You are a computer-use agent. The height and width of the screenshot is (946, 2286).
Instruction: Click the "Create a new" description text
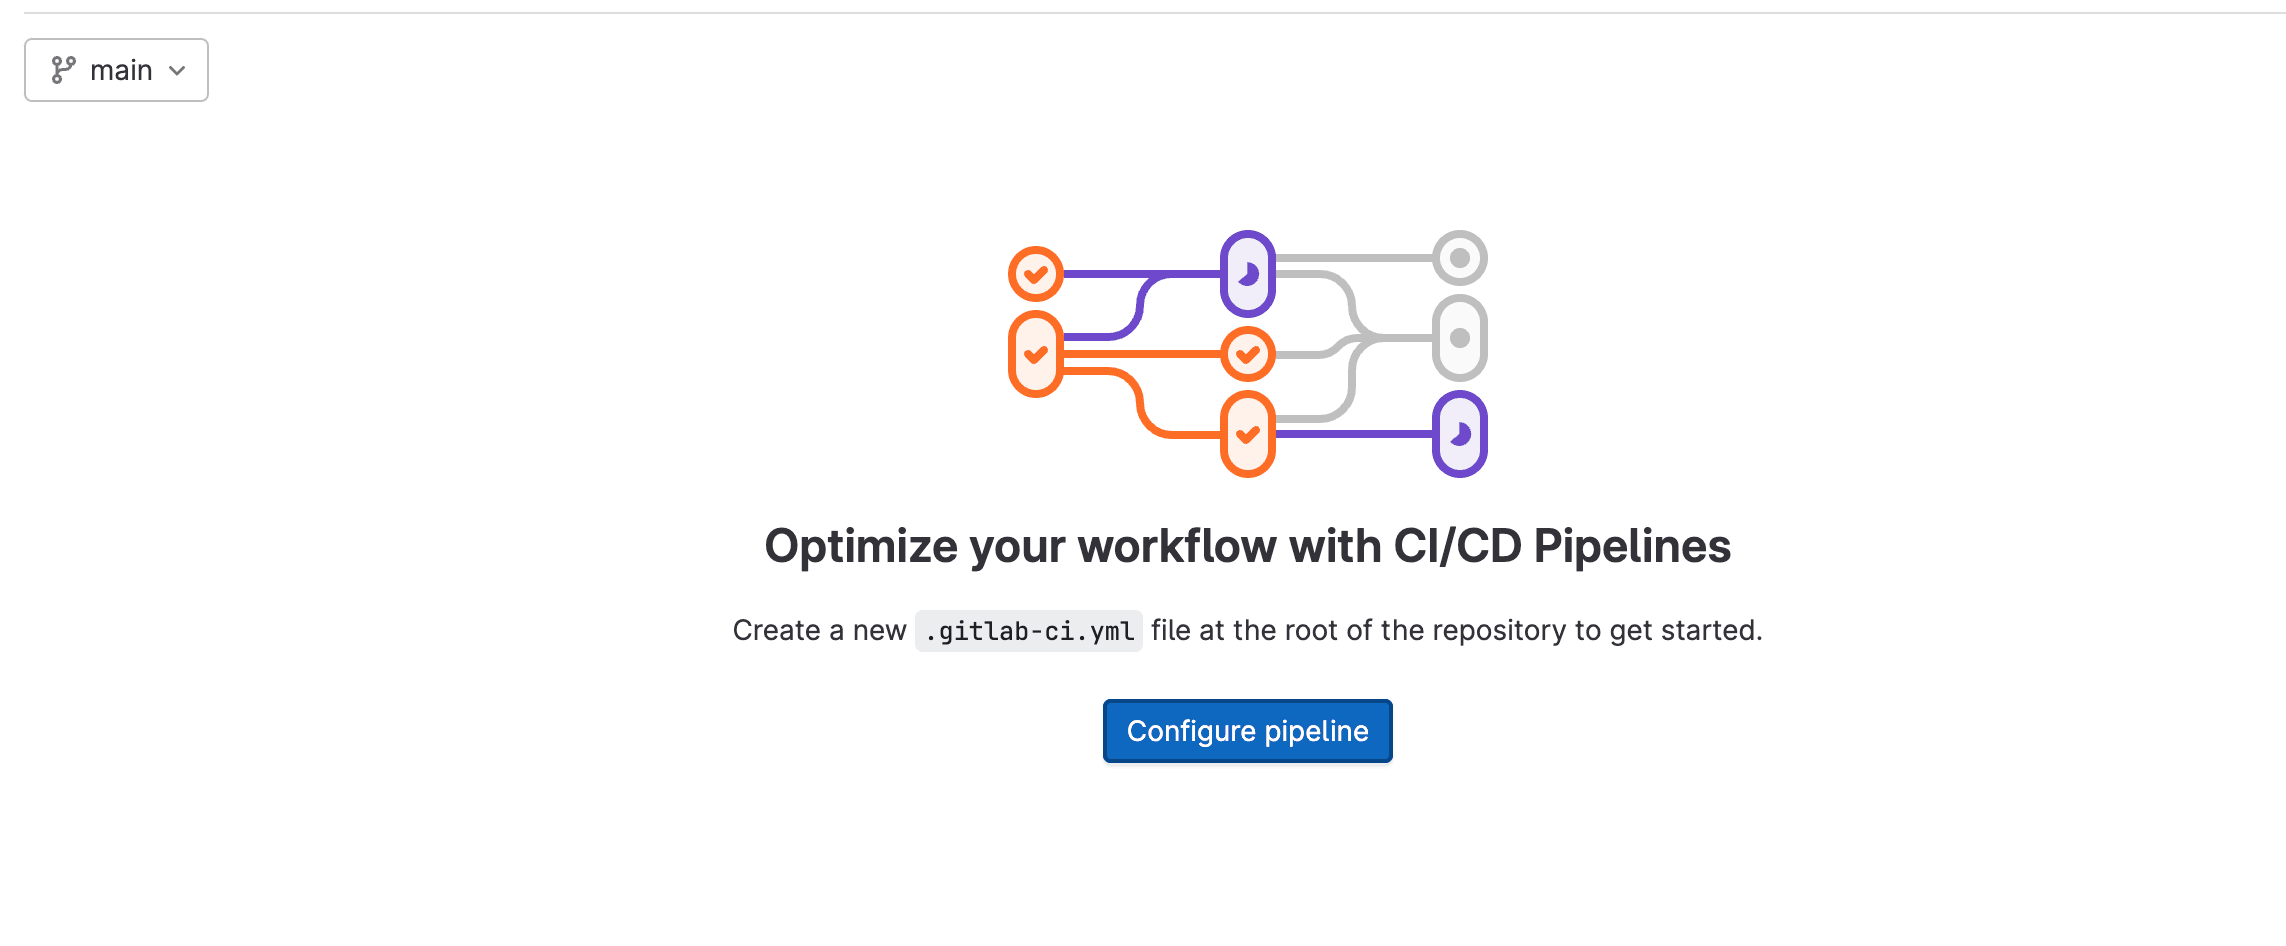(819, 631)
